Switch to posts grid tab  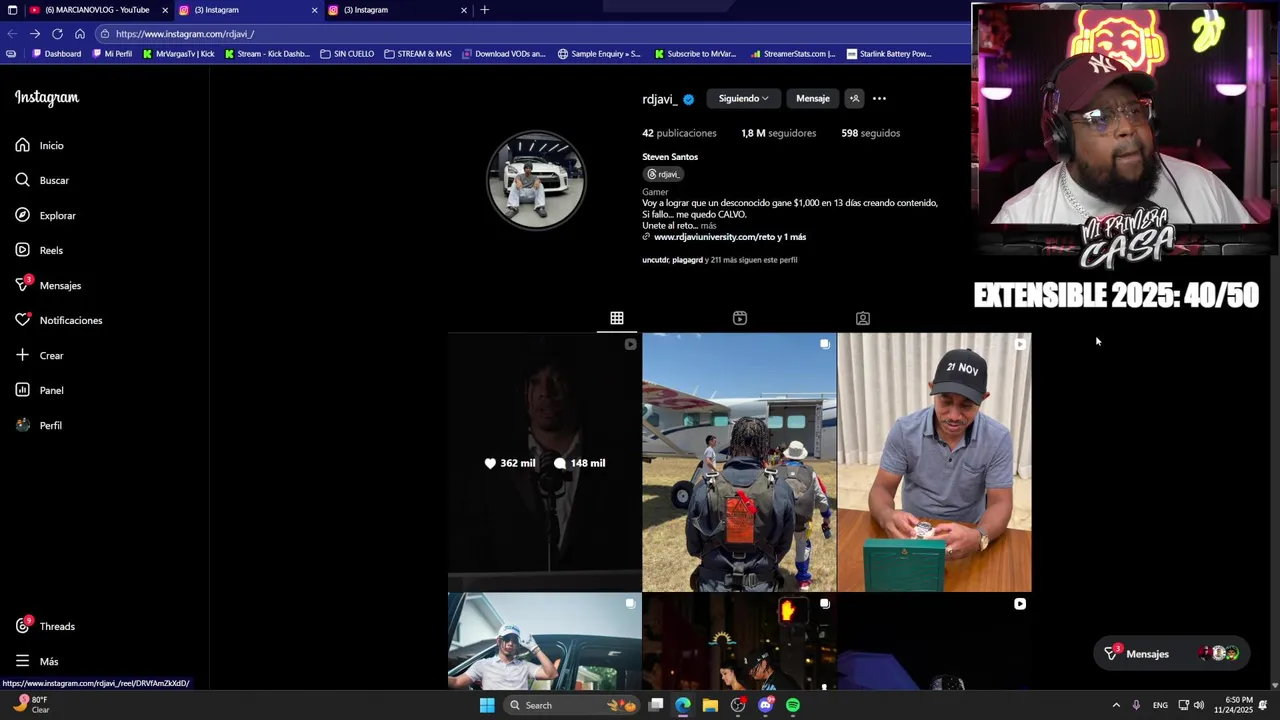(617, 318)
